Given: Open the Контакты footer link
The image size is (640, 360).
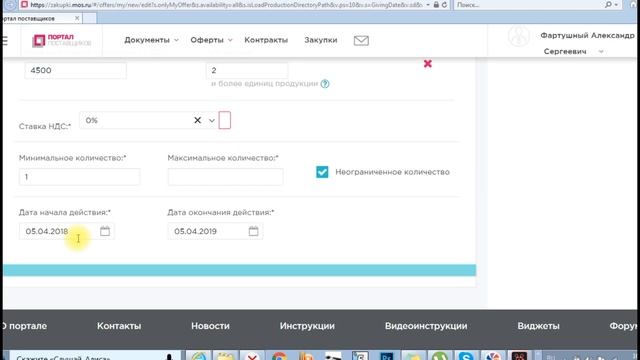Looking at the screenshot, I should tap(119, 326).
